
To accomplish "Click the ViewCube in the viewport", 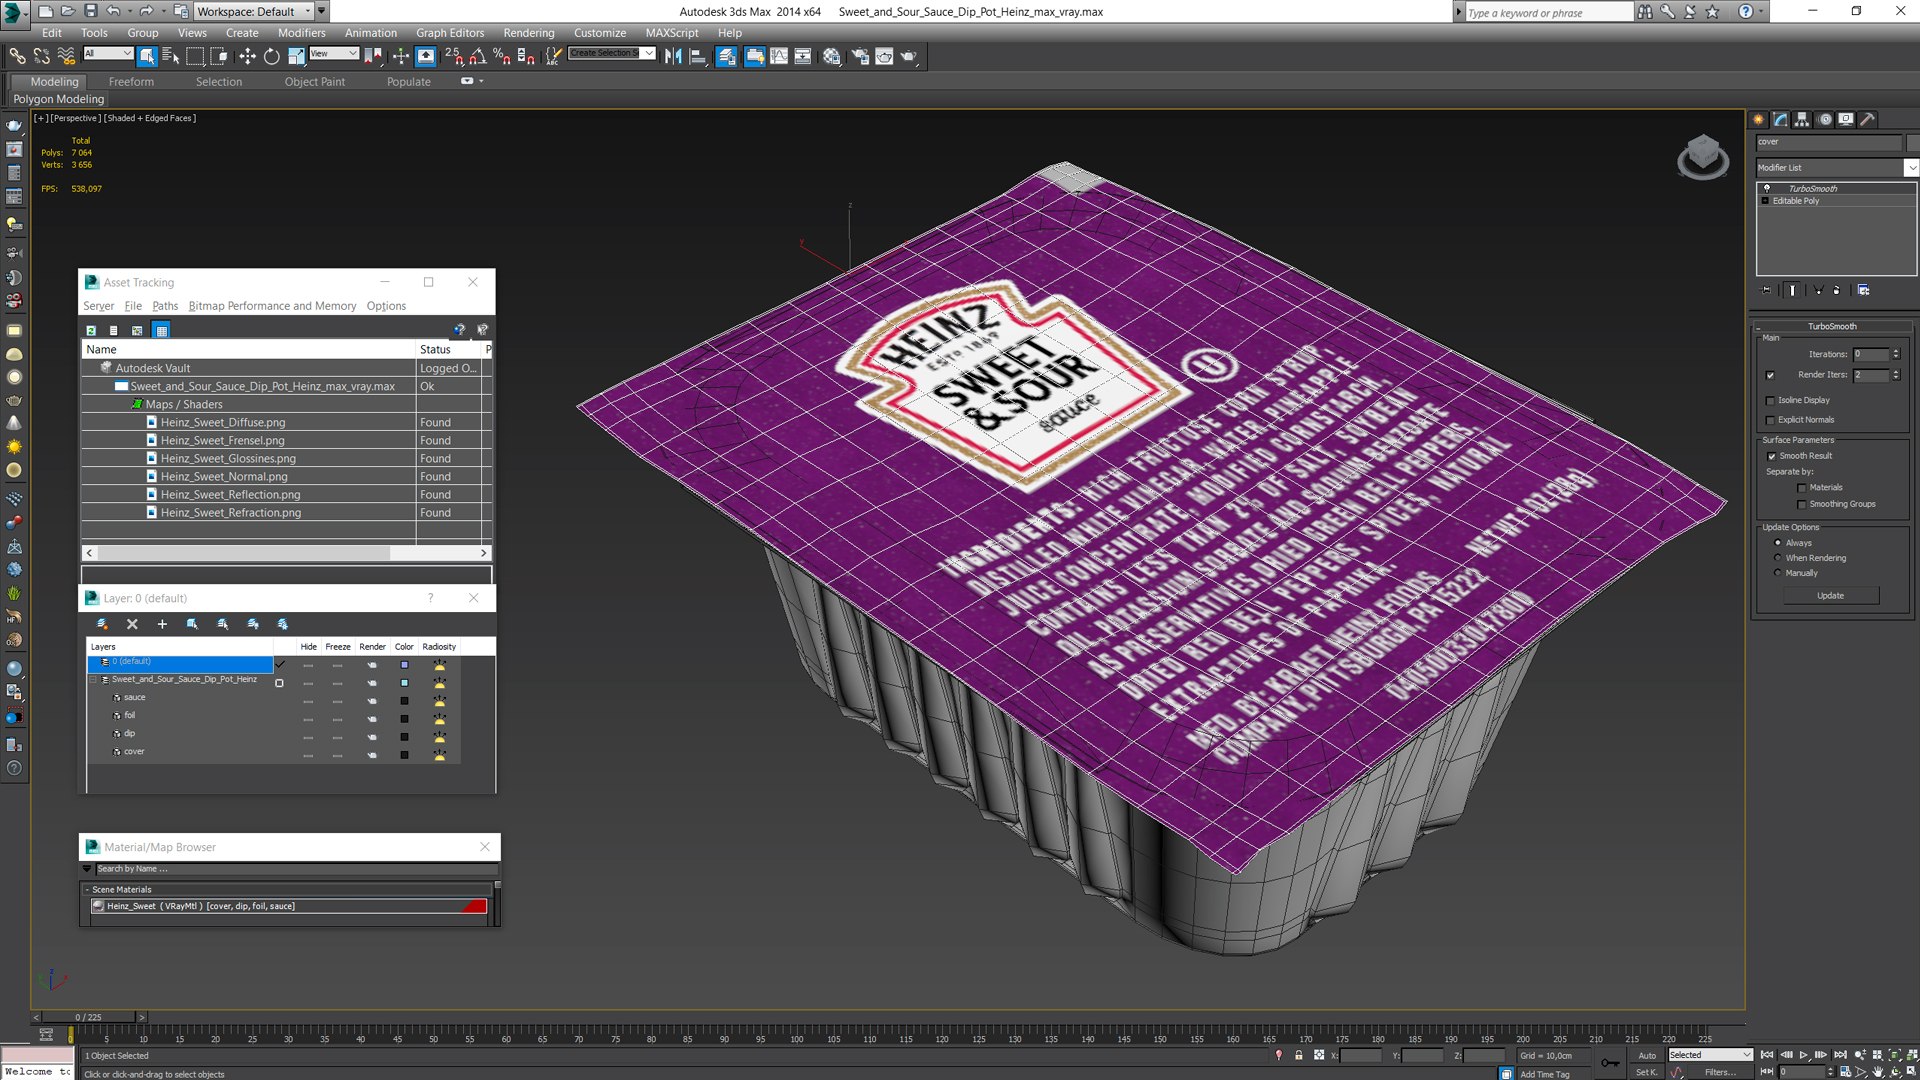I will pos(1702,157).
